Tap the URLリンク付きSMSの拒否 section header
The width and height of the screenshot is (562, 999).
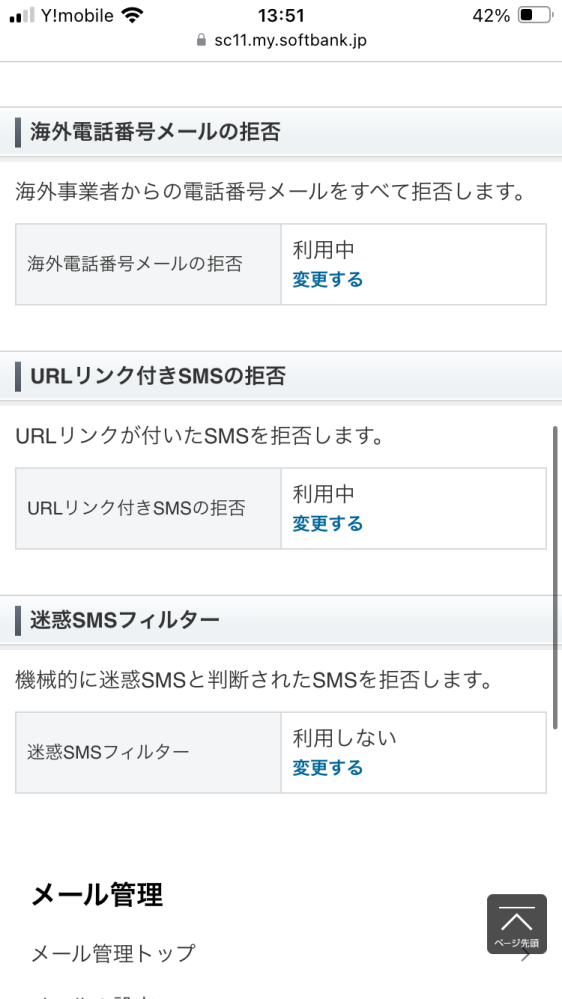[x=281, y=377]
